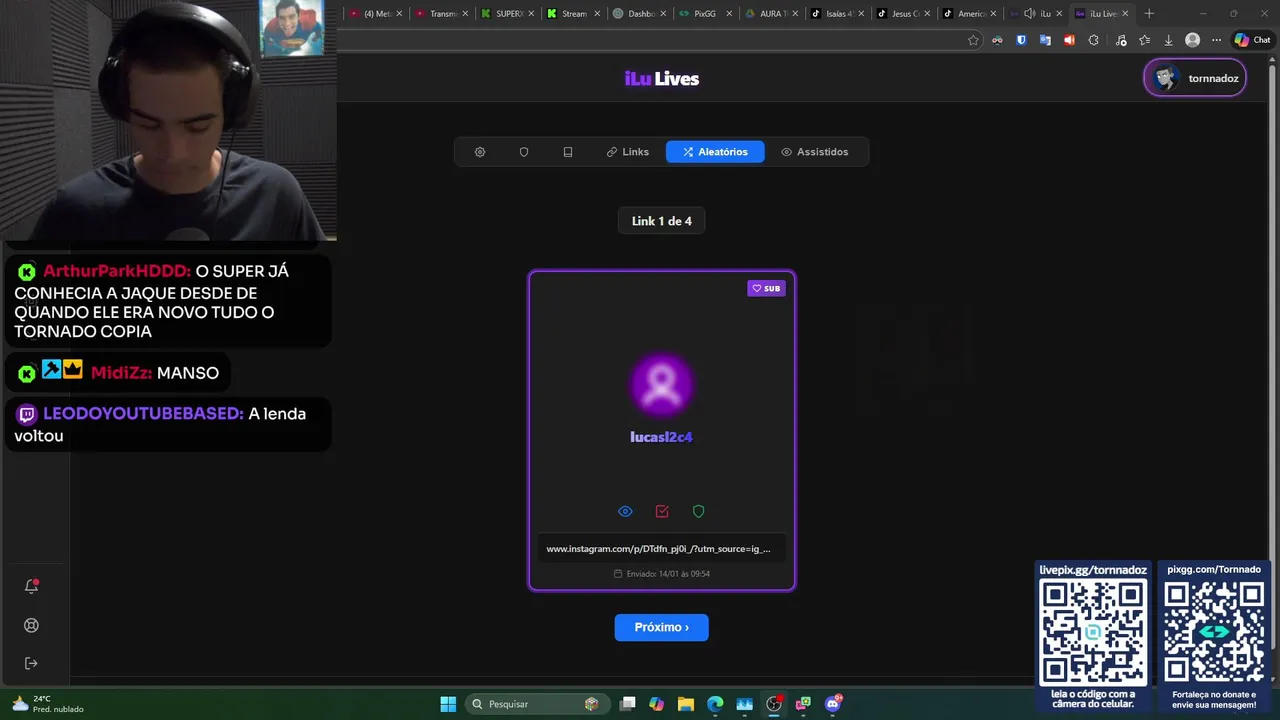Switch to the SUPERX browser tab
1280x720 pixels.
coord(508,14)
